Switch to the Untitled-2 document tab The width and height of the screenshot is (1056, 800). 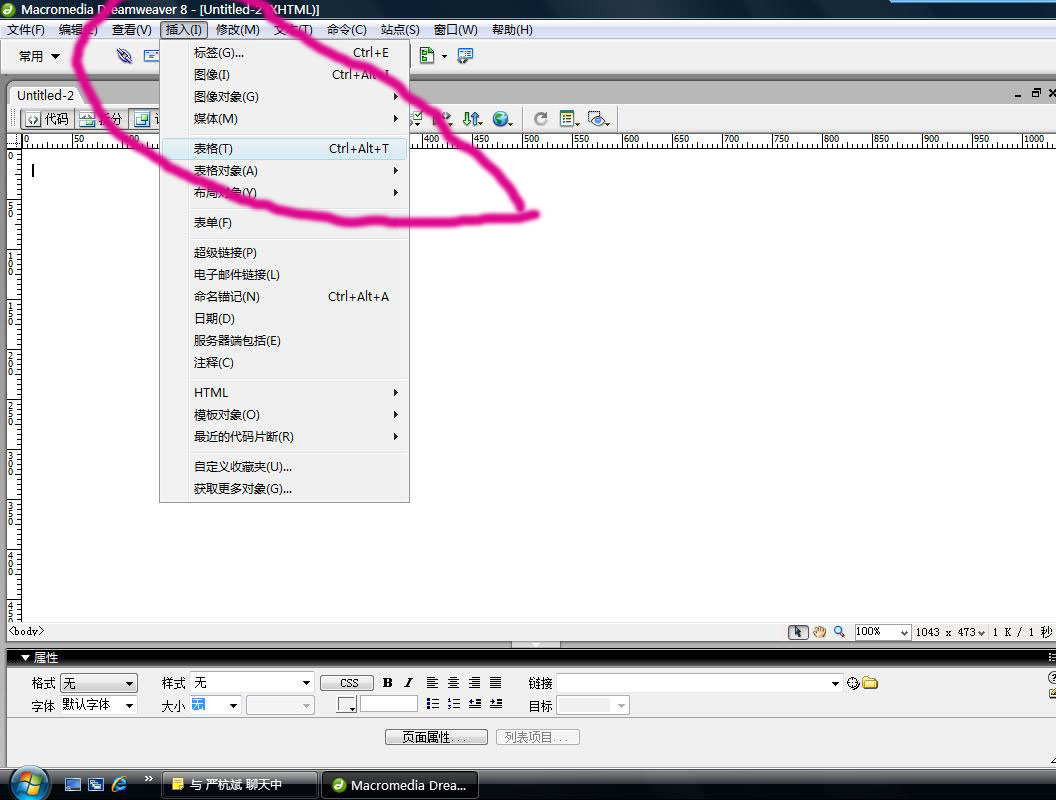[46, 96]
